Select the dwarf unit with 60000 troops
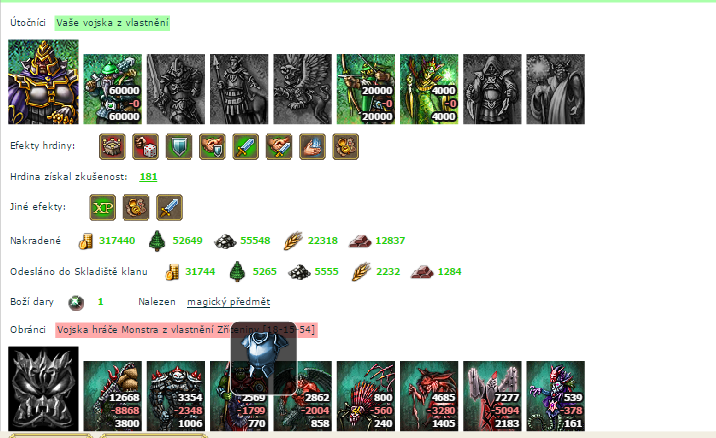 112,89
